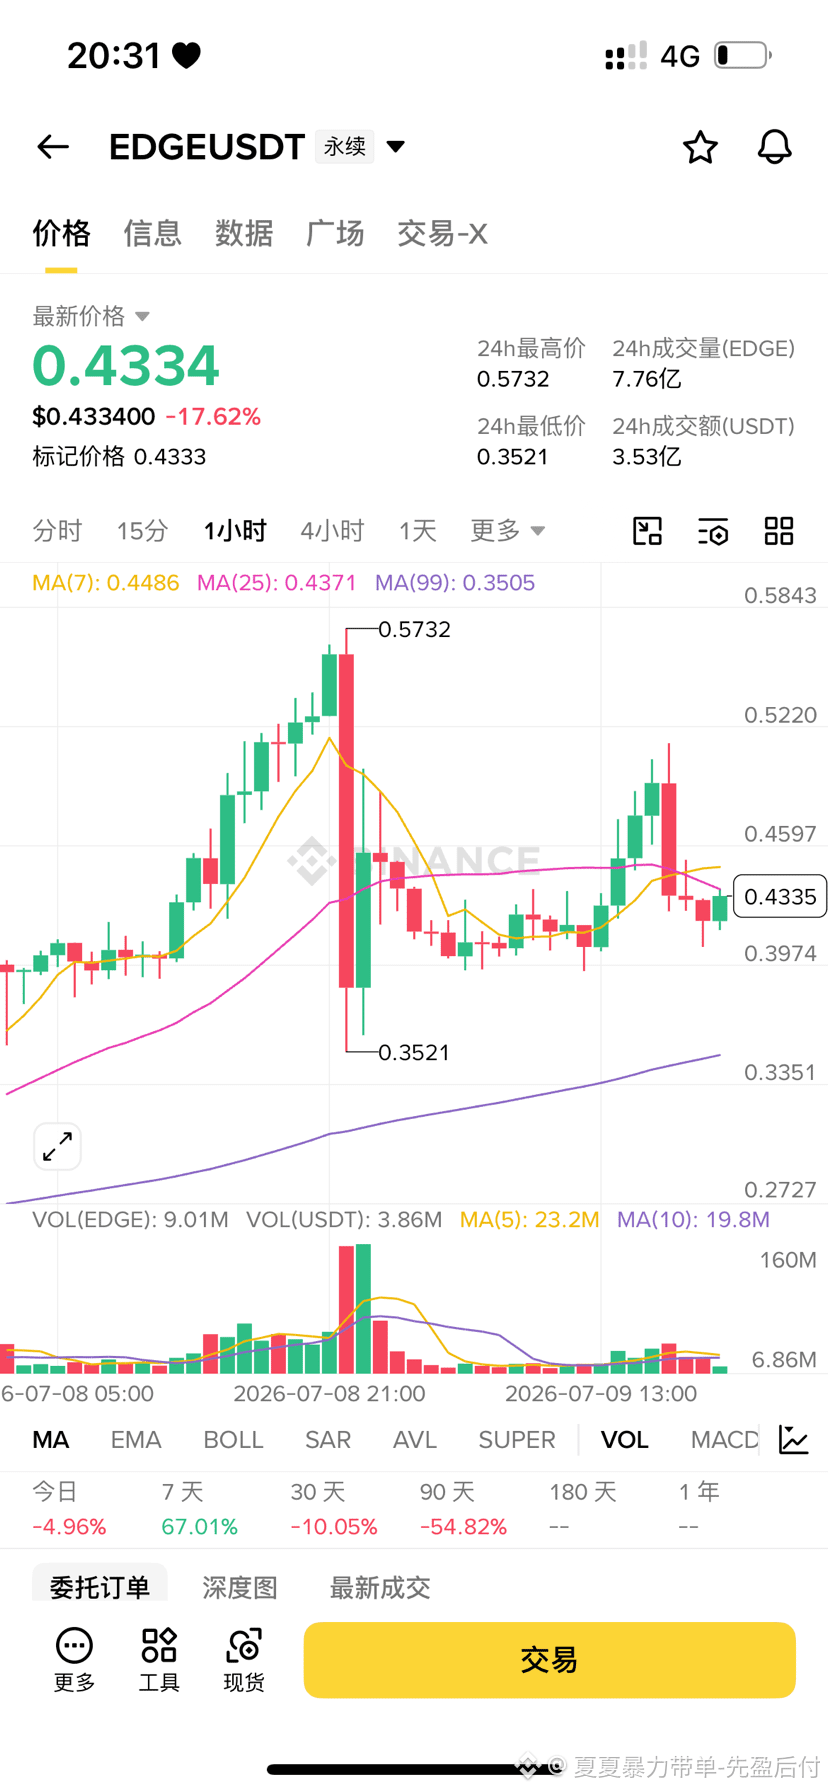Viewport: 828px width, 1792px height.
Task: Add EDGEUSDT to favorites with star icon
Action: [x=700, y=147]
